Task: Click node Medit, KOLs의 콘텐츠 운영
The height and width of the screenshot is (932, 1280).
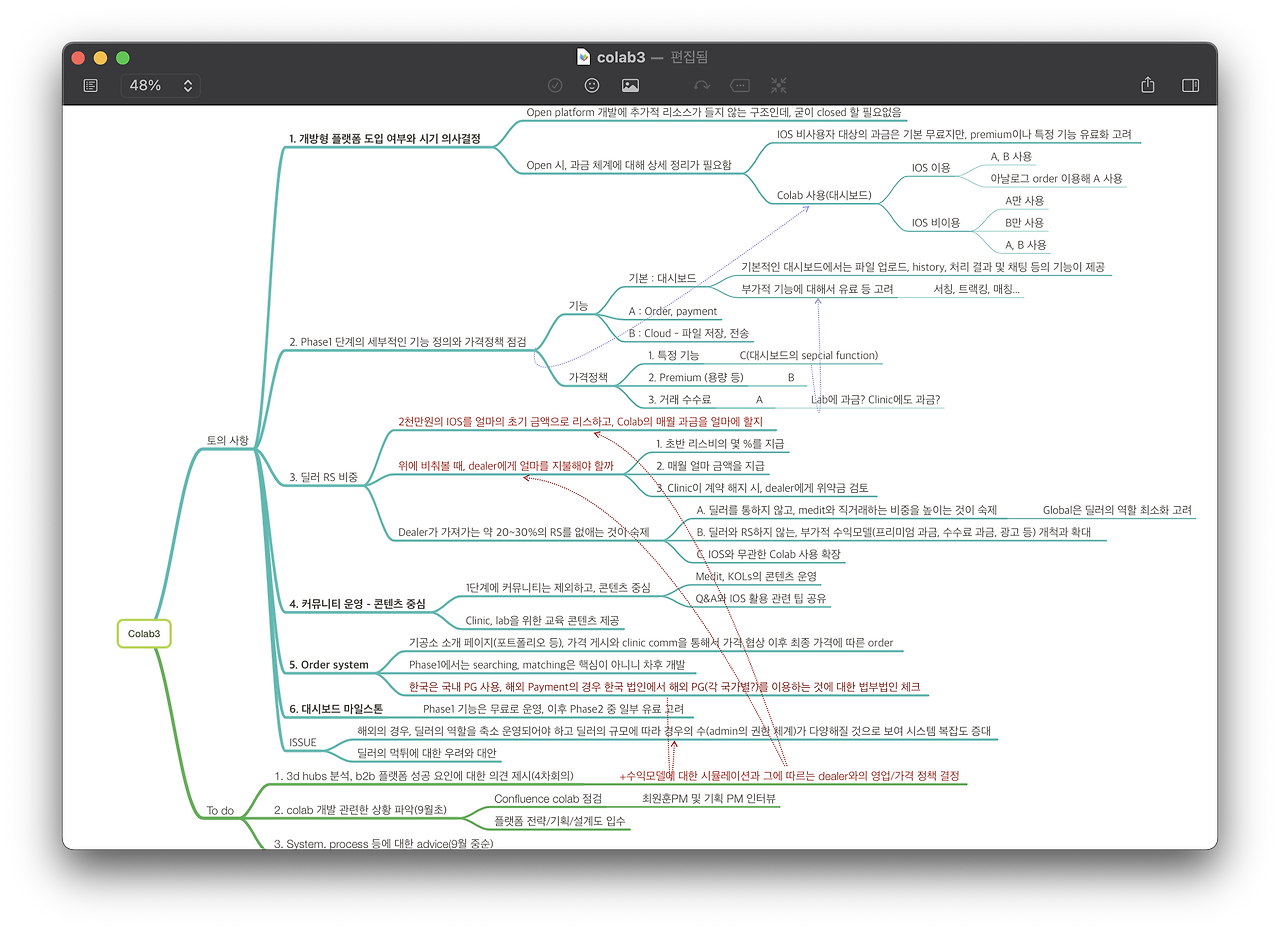Action: tap(756, 576)
